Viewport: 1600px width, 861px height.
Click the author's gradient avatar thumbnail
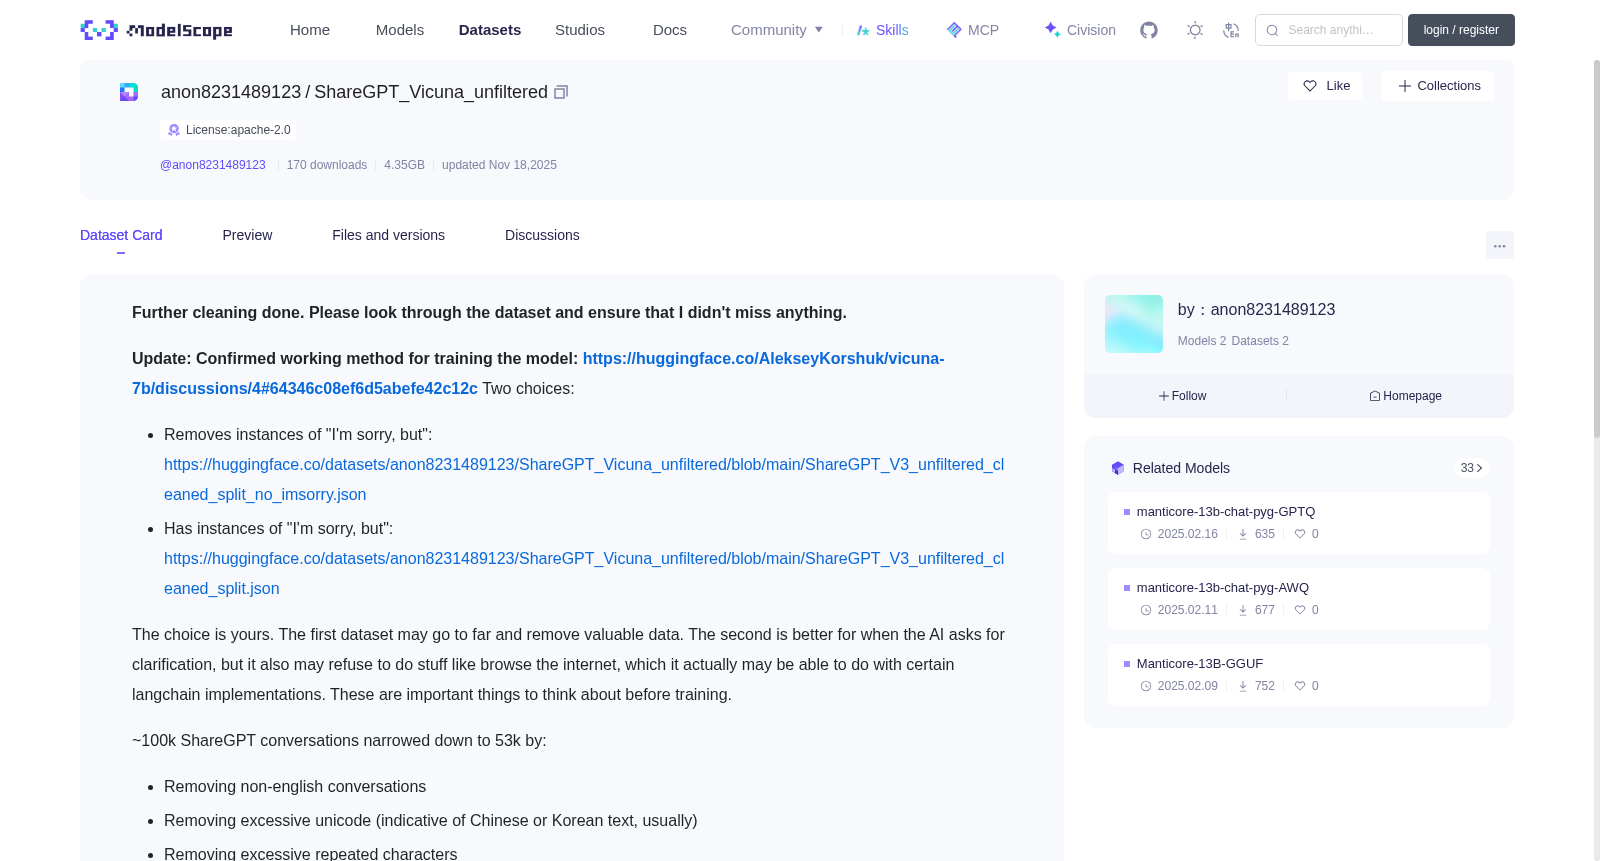(x=1134, y=324)
